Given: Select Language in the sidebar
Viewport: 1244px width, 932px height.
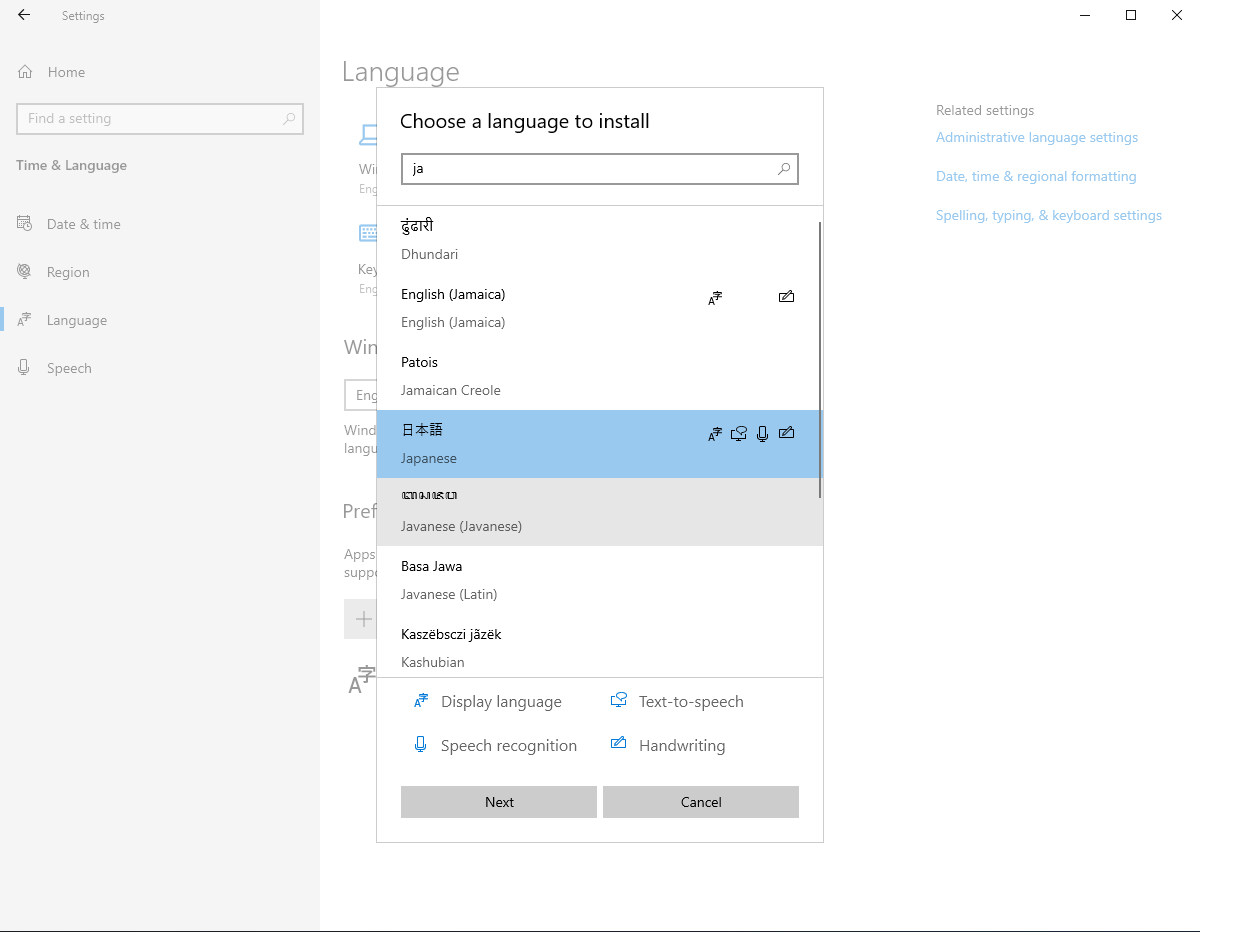Looking at the screenshot, I should 160,320.
